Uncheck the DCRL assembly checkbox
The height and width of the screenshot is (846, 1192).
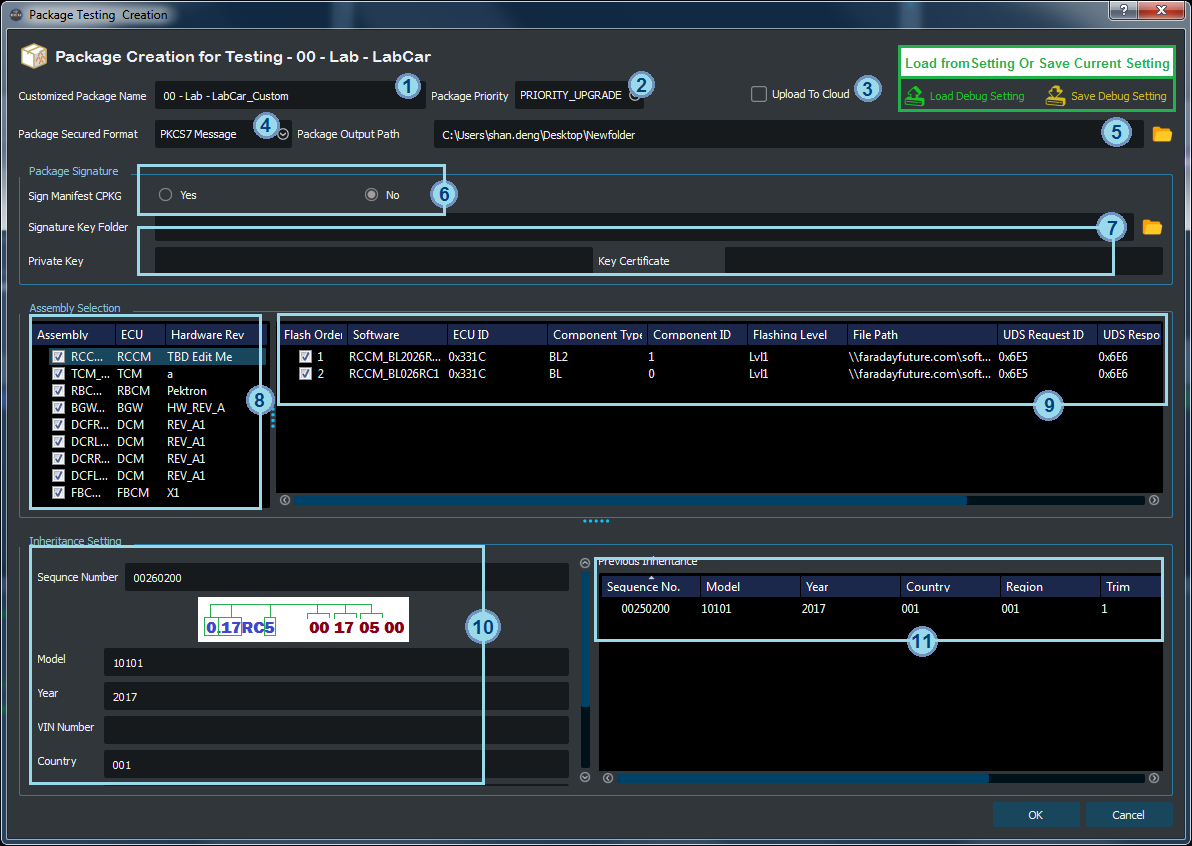coord(58,442)
